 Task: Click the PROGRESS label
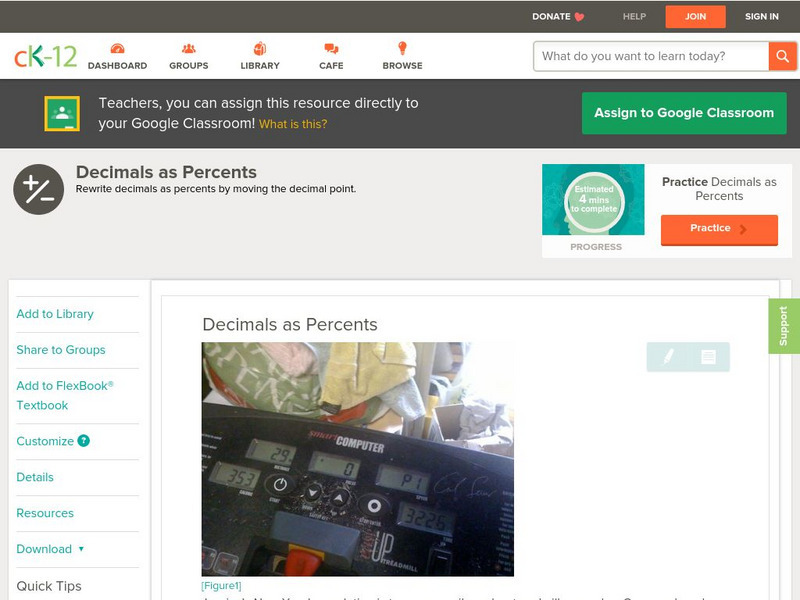click(x=596, y=247)
